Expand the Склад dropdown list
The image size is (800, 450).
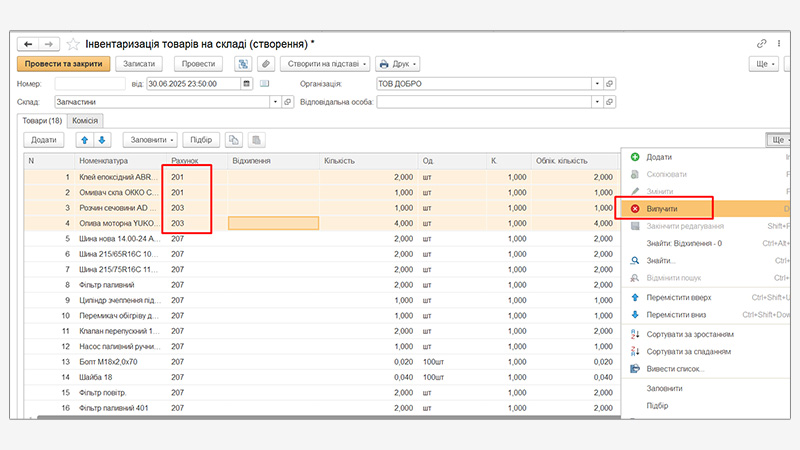275,102
